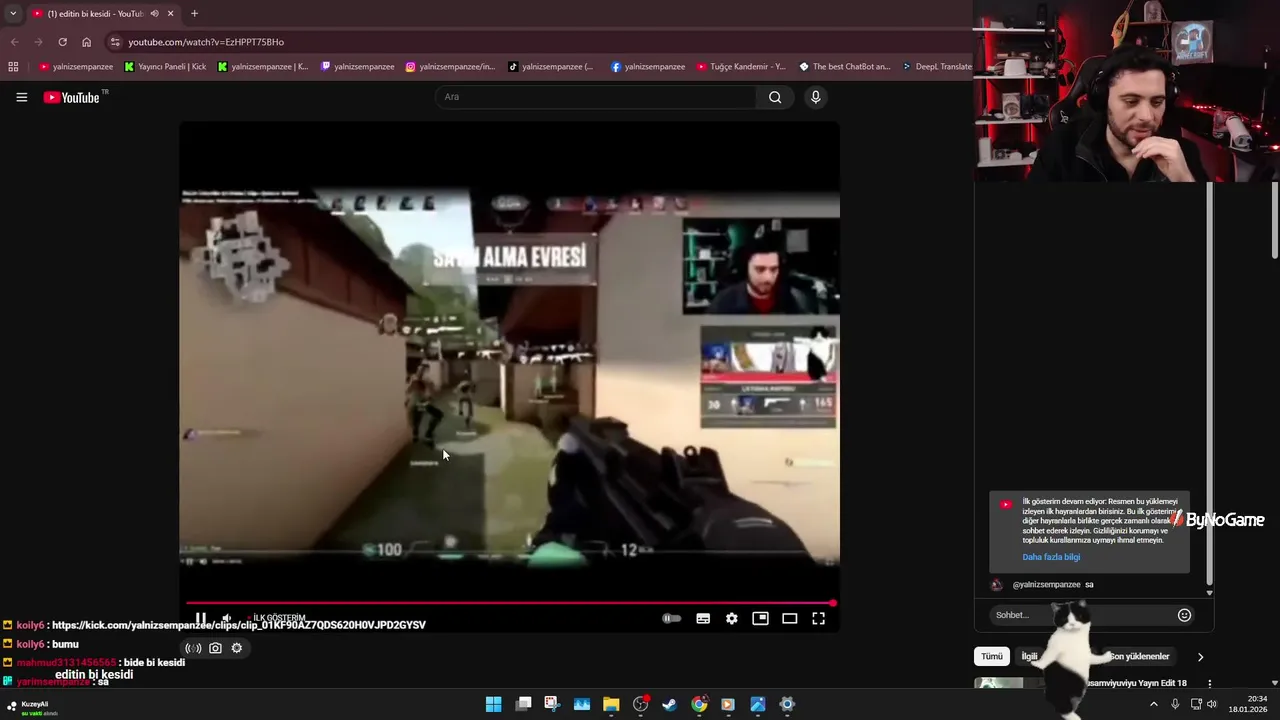Switch video to miniplayer mode
The image size is (1280, 720).
tap(760, 619)
